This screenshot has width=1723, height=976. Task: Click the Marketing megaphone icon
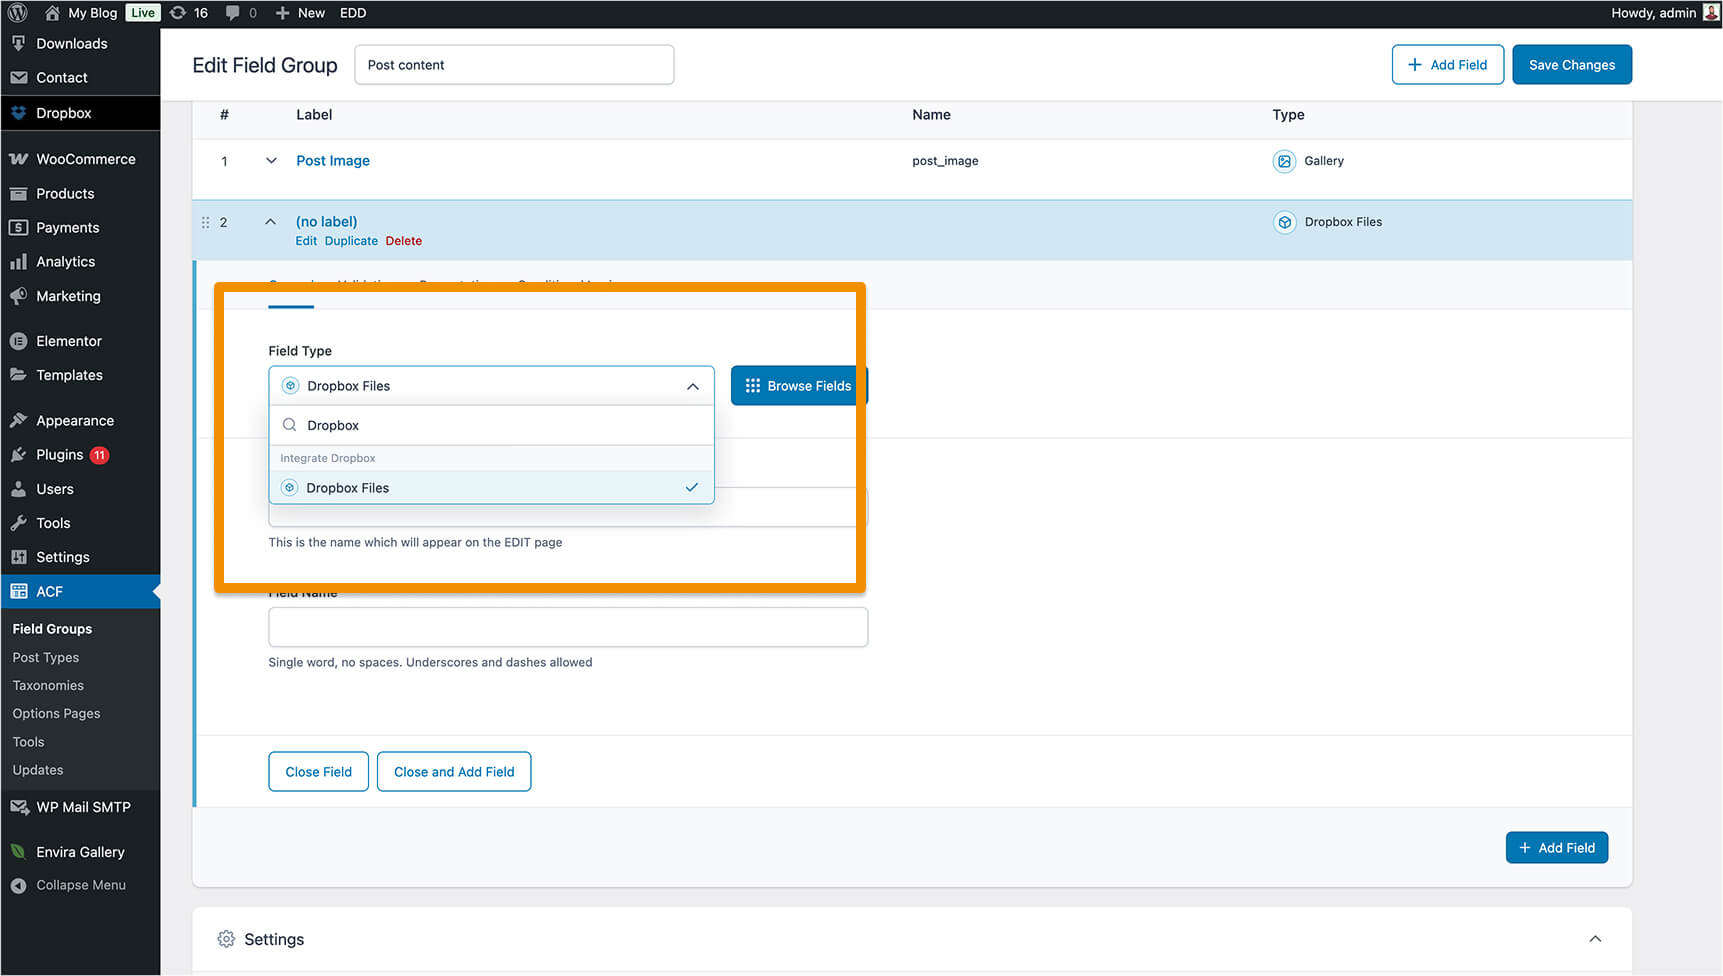pos(18,296)
